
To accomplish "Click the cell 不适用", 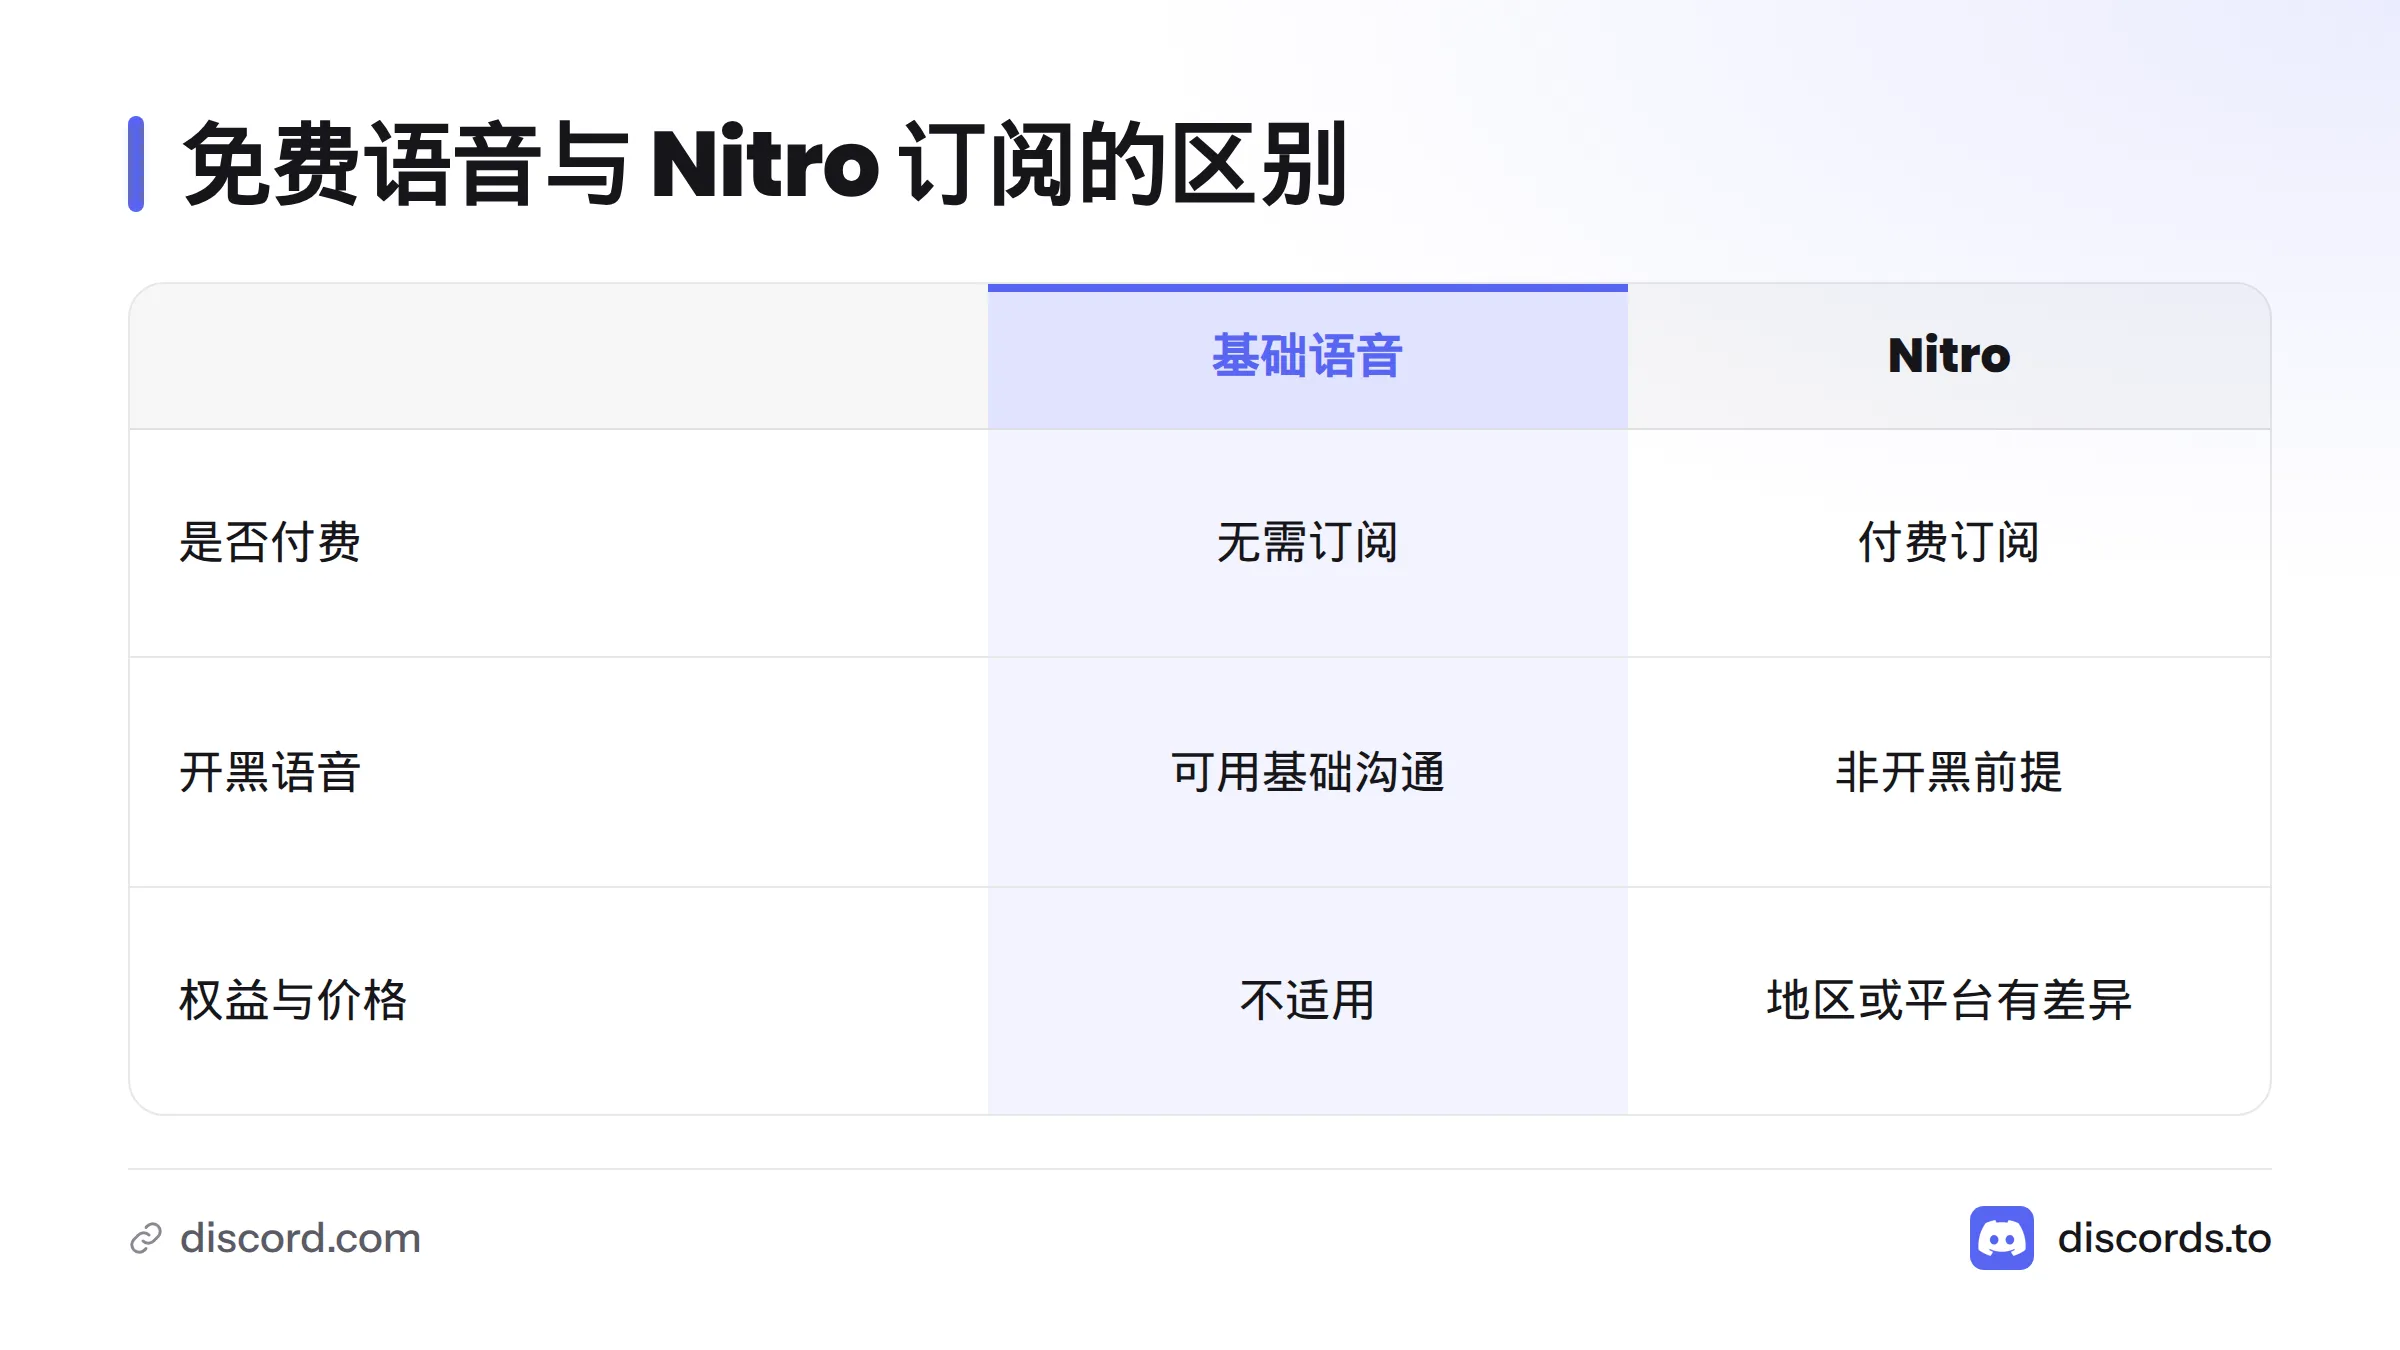I will (1307, 1000).
